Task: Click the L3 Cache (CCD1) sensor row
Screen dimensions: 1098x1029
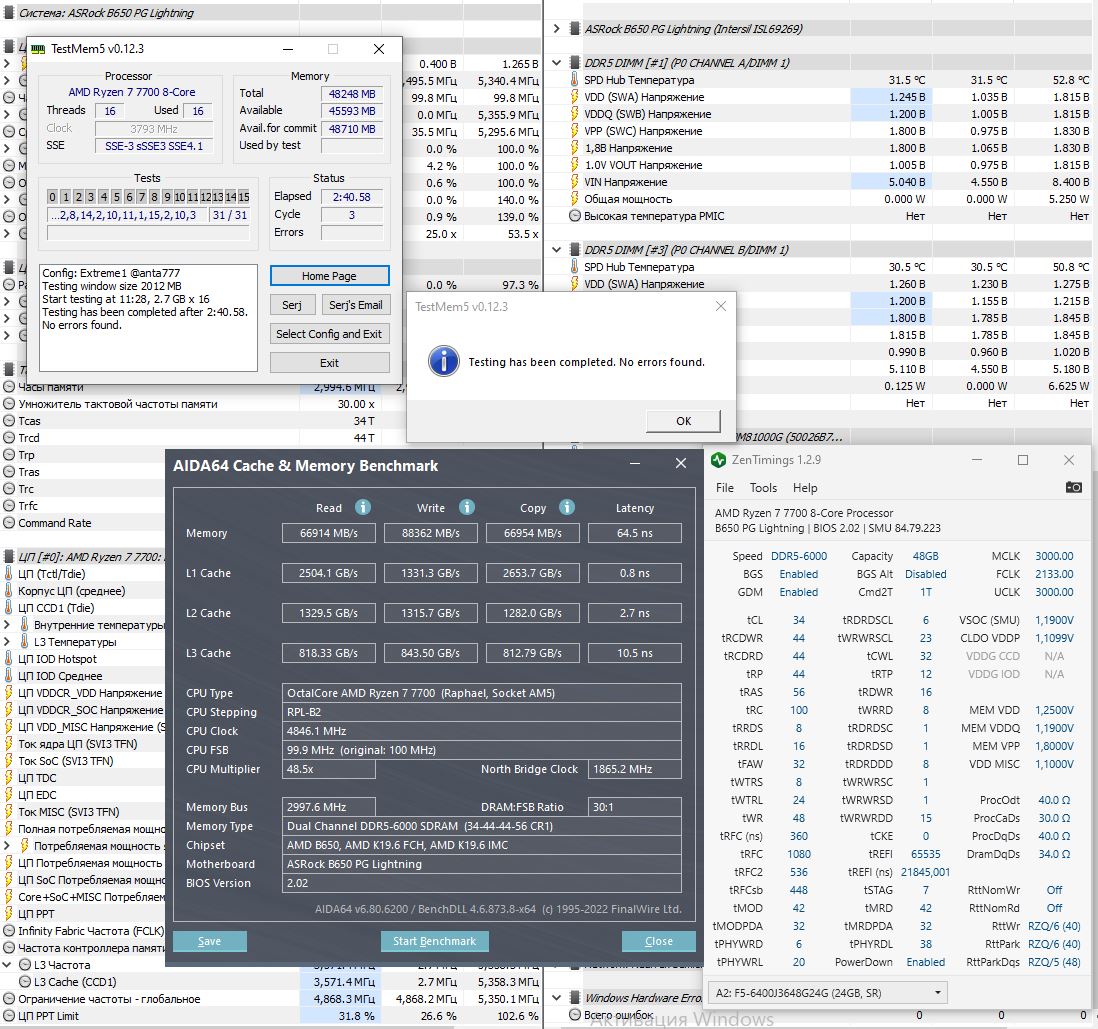Action: pos(269,982)
